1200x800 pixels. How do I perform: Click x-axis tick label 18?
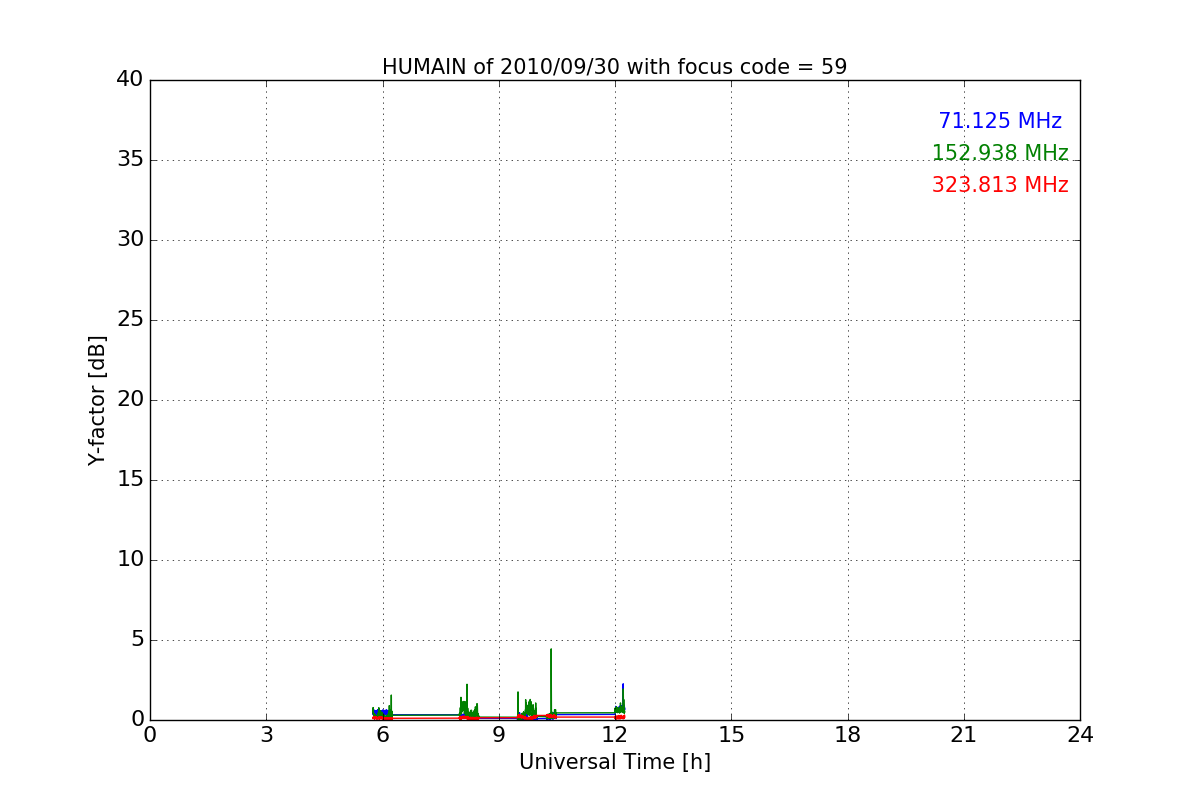point(848,735)
